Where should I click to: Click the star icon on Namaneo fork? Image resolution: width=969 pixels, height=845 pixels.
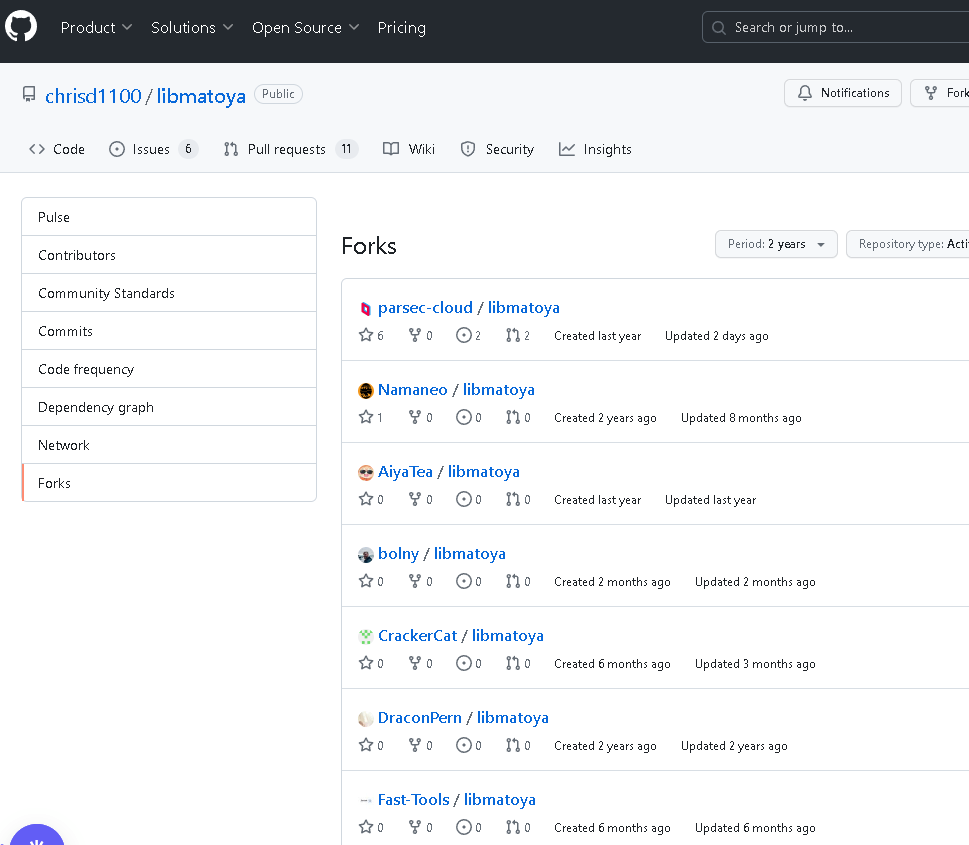coord(366,417)
